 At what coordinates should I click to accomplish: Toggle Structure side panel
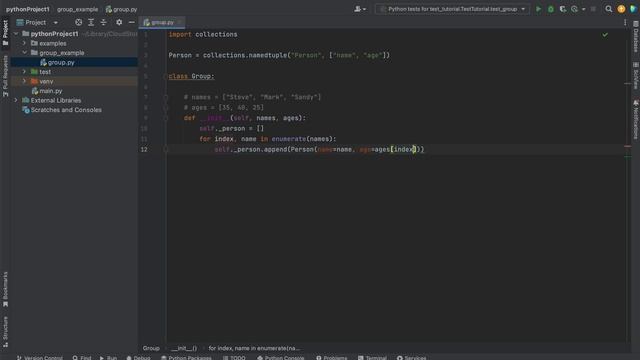pyautogui.click(x=5, y=332)
